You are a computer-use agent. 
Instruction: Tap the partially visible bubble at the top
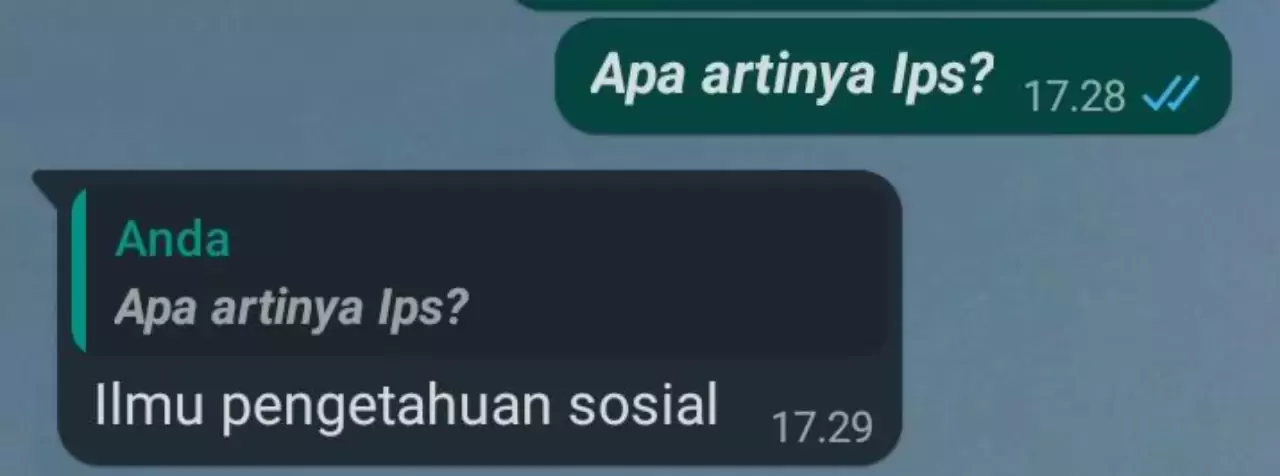coord(870,5)
